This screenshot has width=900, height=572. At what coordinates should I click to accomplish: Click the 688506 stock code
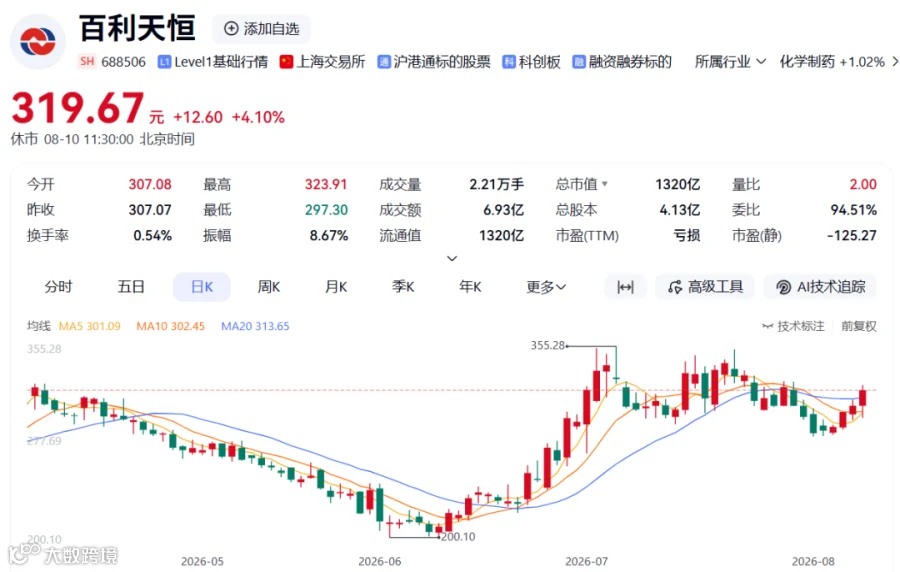coord(123,62)
